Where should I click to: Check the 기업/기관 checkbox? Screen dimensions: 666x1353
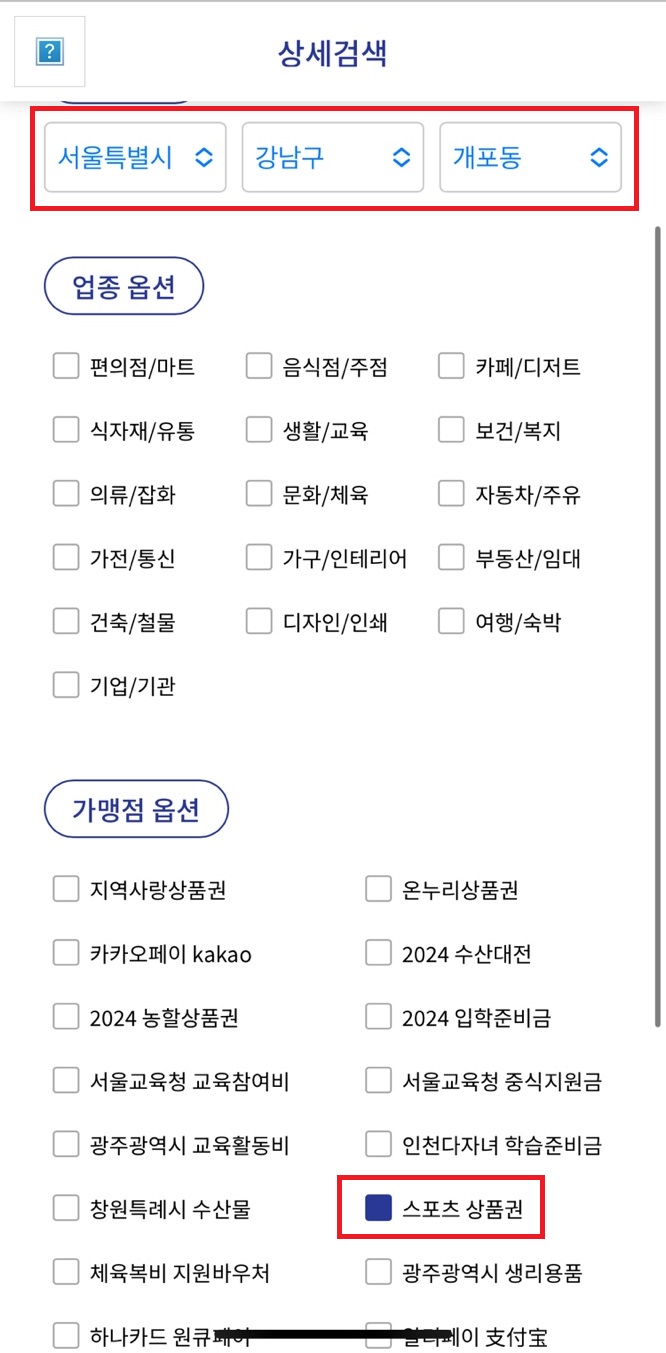pyautogui.click(x=65, y=685)
